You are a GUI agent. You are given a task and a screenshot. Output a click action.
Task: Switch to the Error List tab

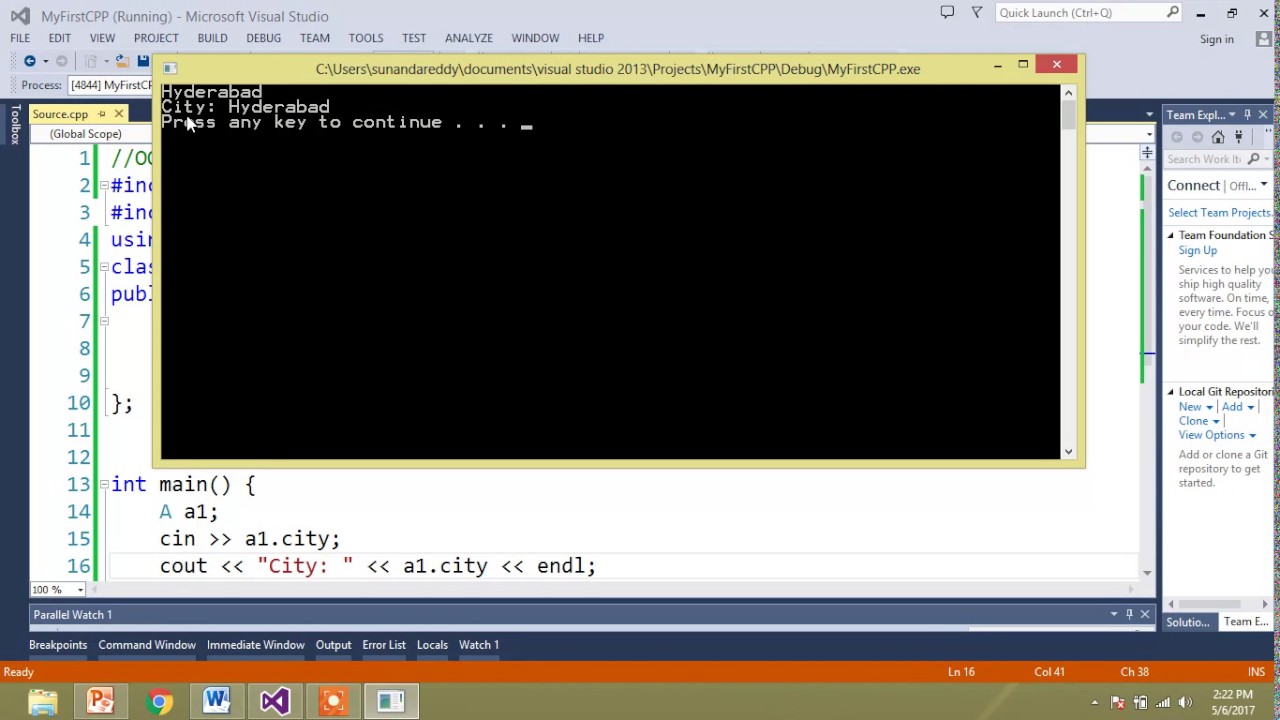(384, 645)
